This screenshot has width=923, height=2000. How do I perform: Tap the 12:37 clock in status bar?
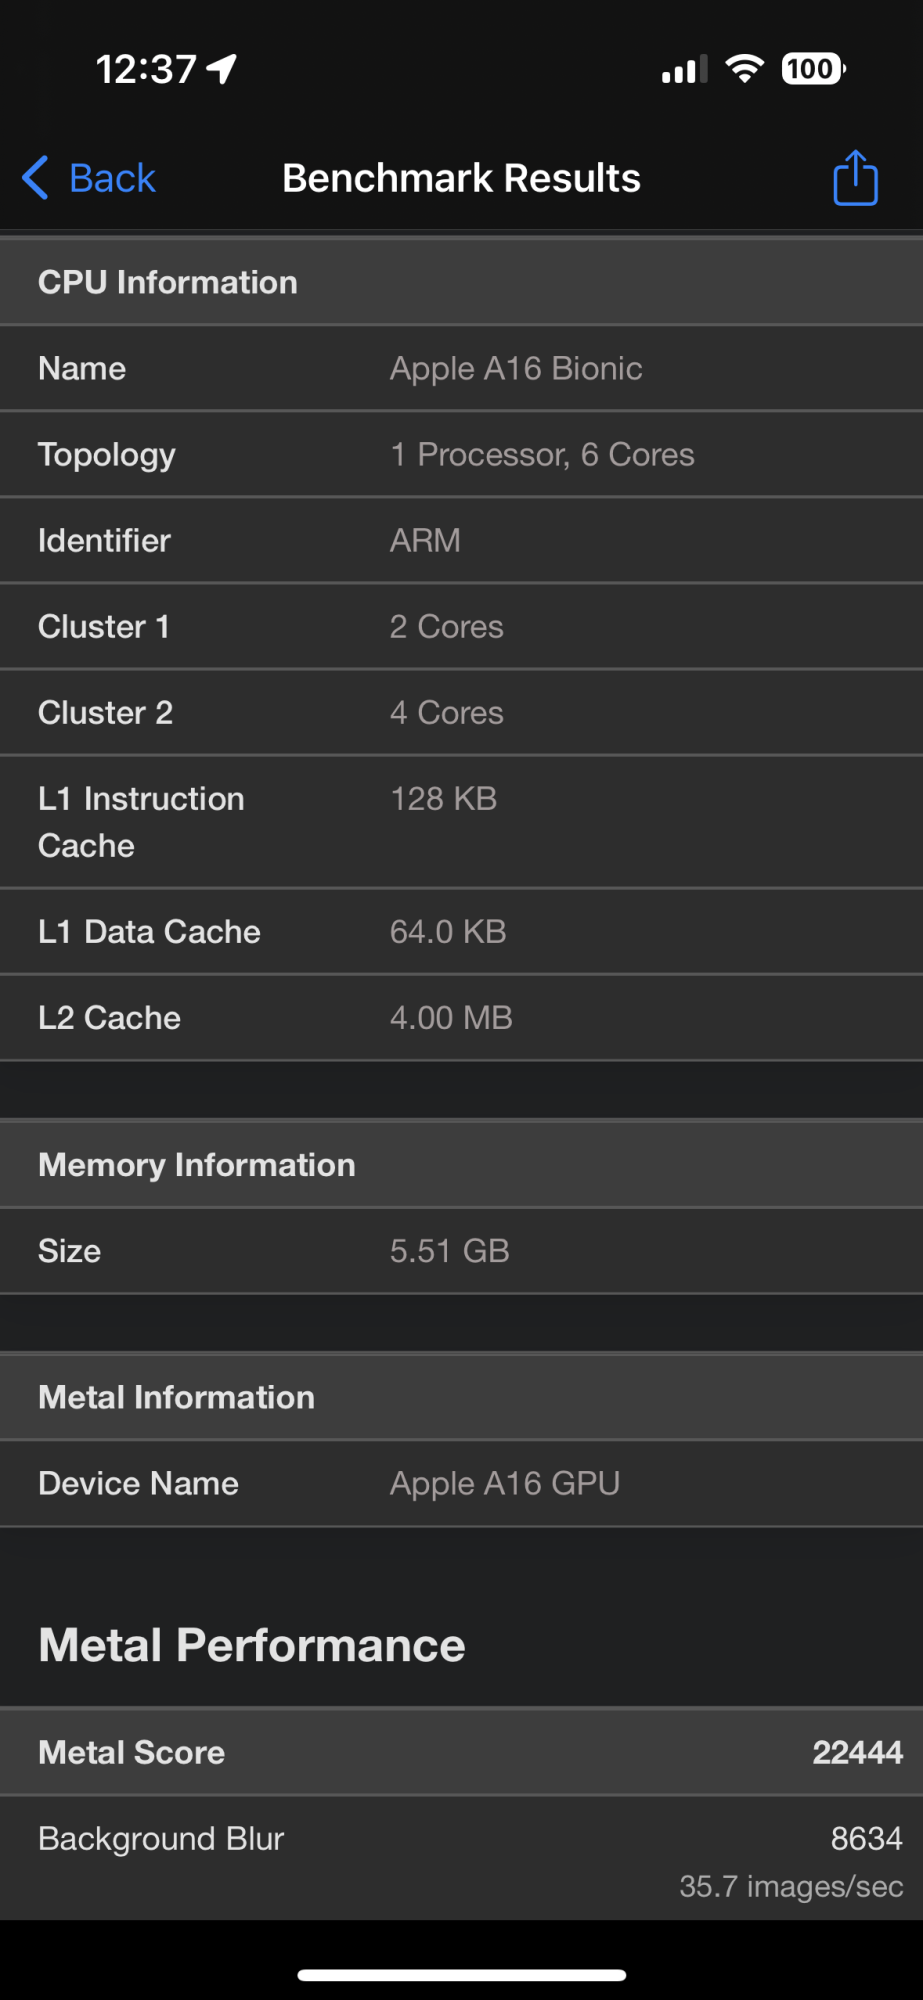(146, 70)
